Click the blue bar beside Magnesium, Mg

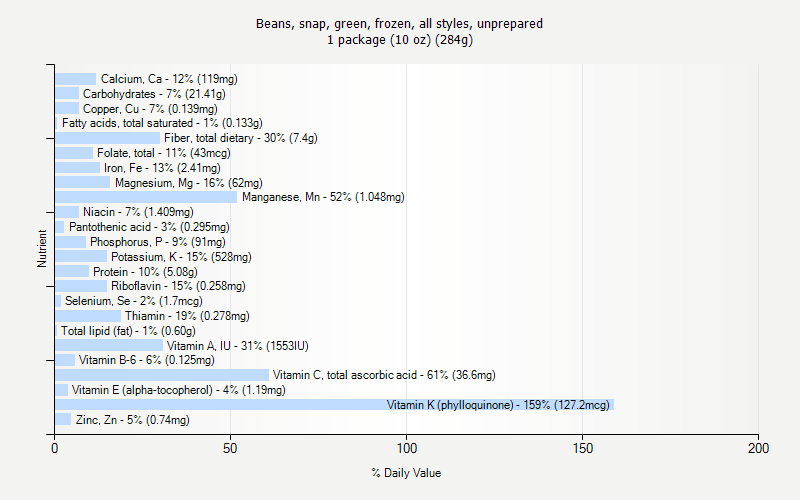pos(83,183)
